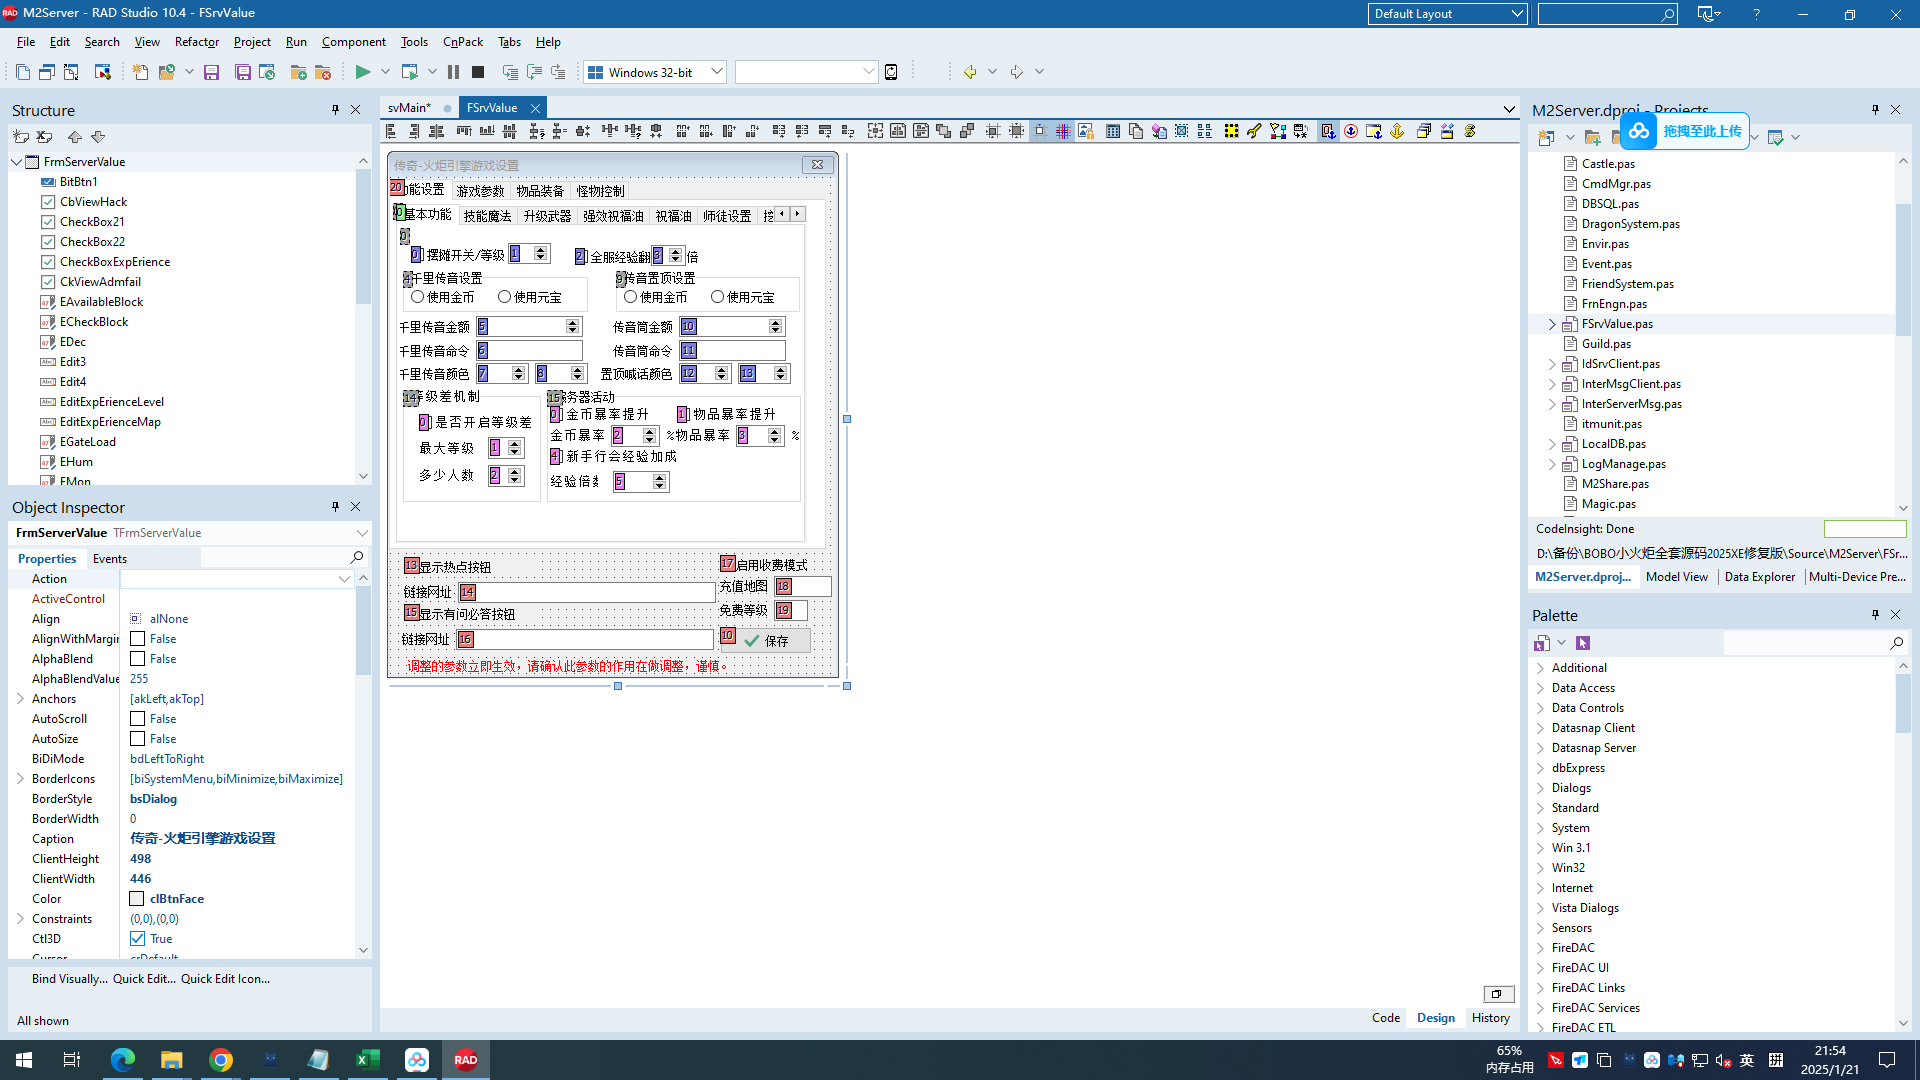Viewport: 1920px width, 1080px height.
Task: Click the Palette panel collapse icon
Action: pos(1876,615)
